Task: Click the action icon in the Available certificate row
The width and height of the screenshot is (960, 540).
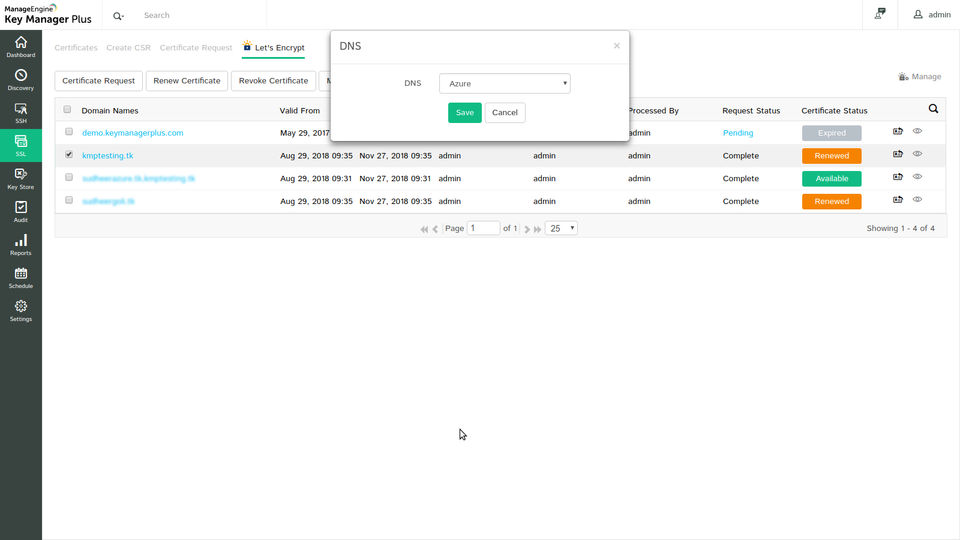Action: coord(898,176)
